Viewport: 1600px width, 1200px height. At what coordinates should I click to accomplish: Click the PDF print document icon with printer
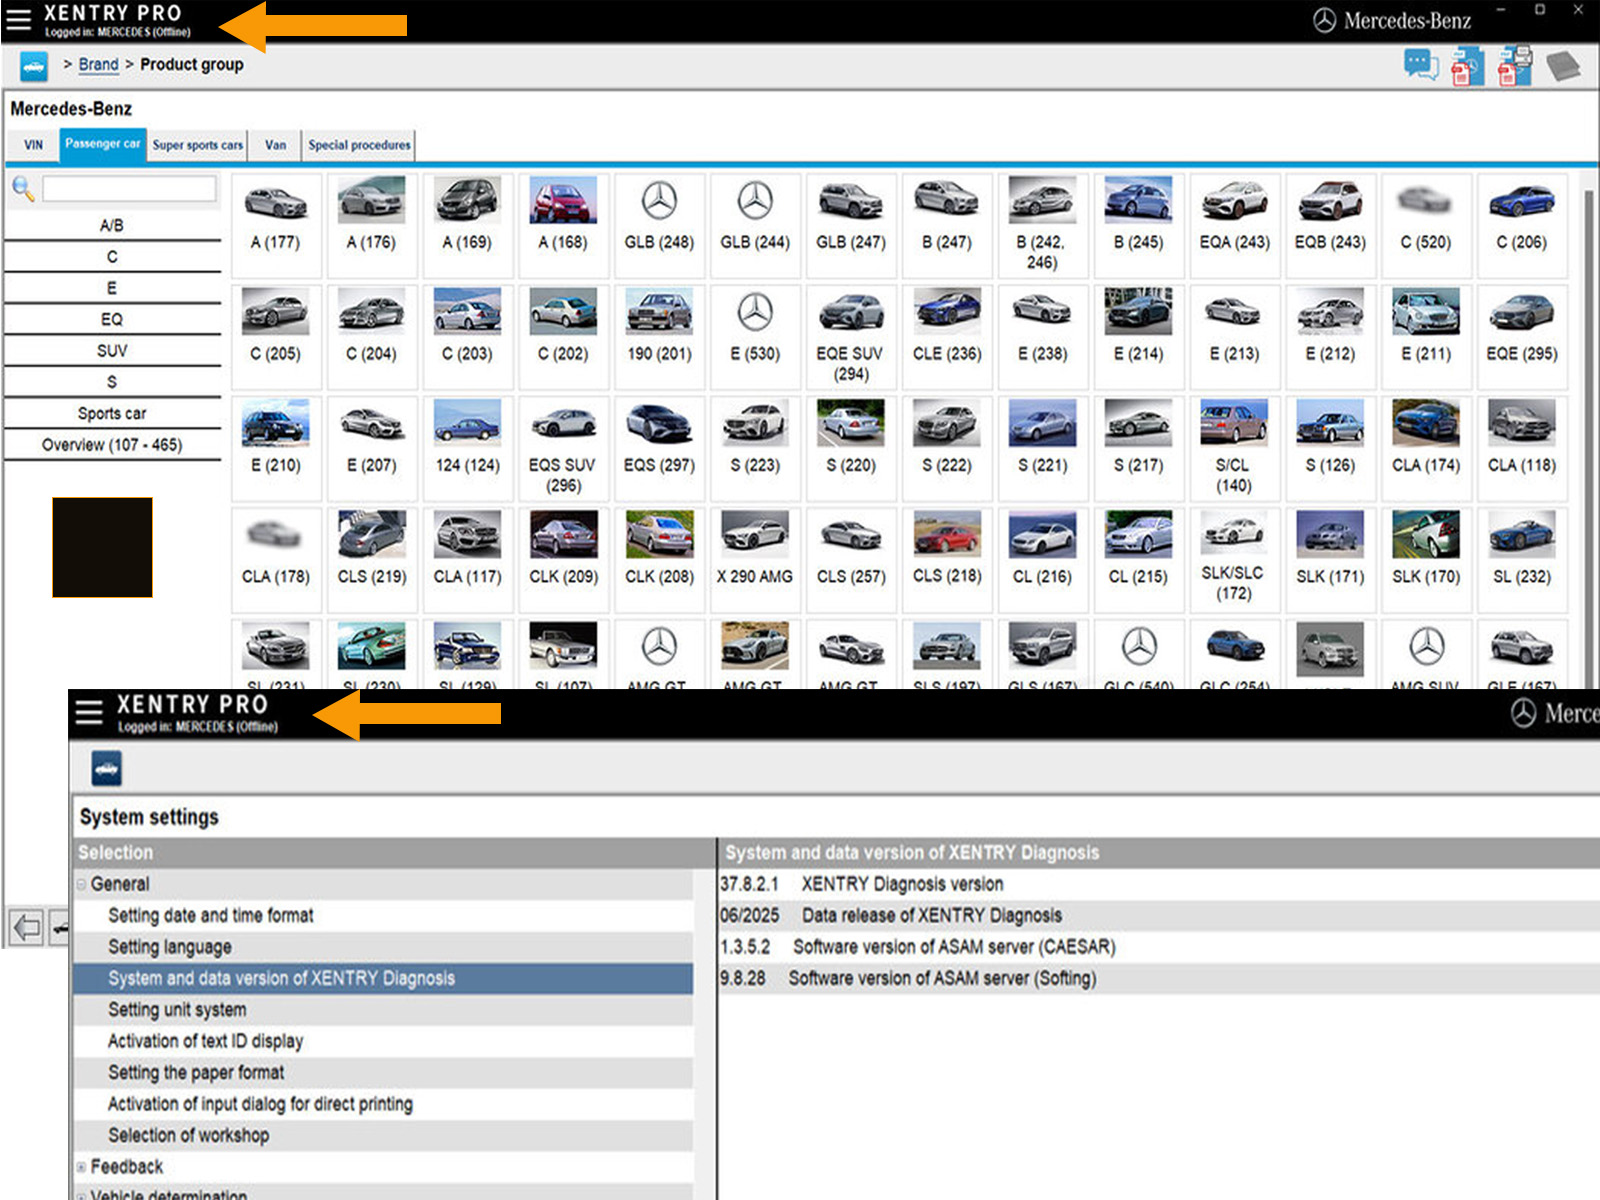tap(1514, 66)
